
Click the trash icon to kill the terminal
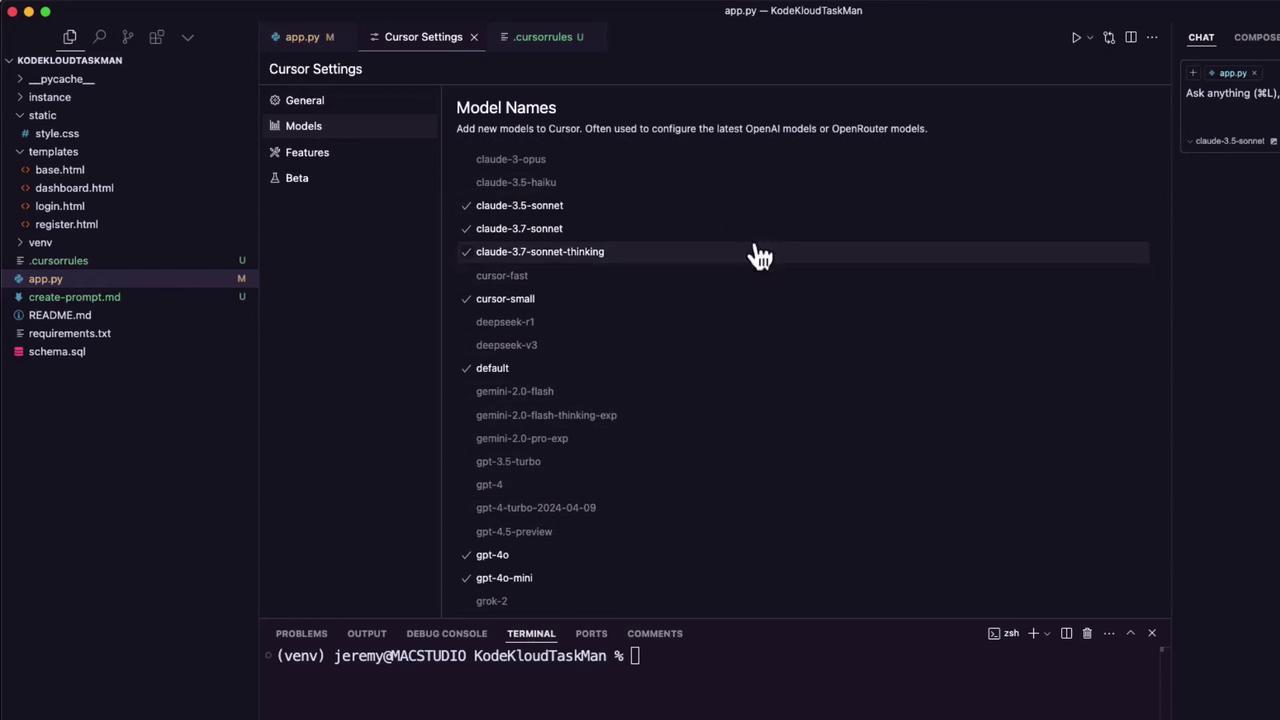1087,633
